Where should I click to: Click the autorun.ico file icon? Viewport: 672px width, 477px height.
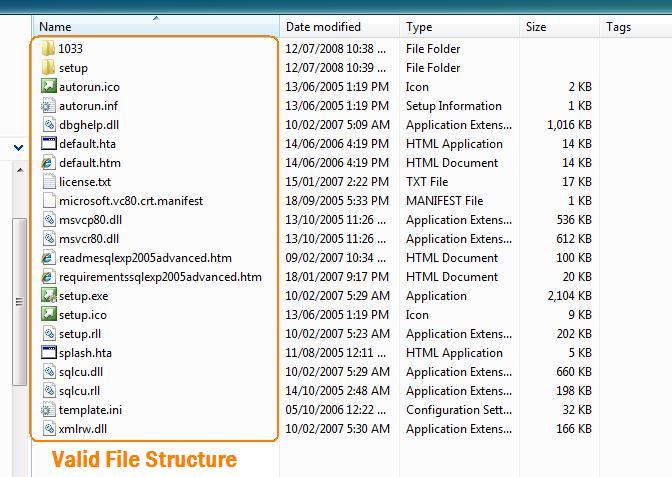point(48,86)
